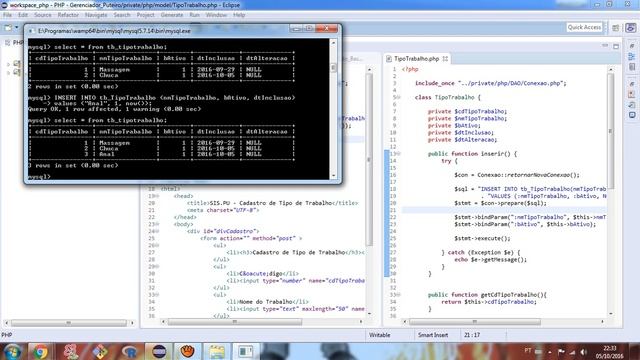The image size is (640, 360).
Task: Open the New icon's dropdown arrow
Action: pyautogui.click(x=17, y=27)
